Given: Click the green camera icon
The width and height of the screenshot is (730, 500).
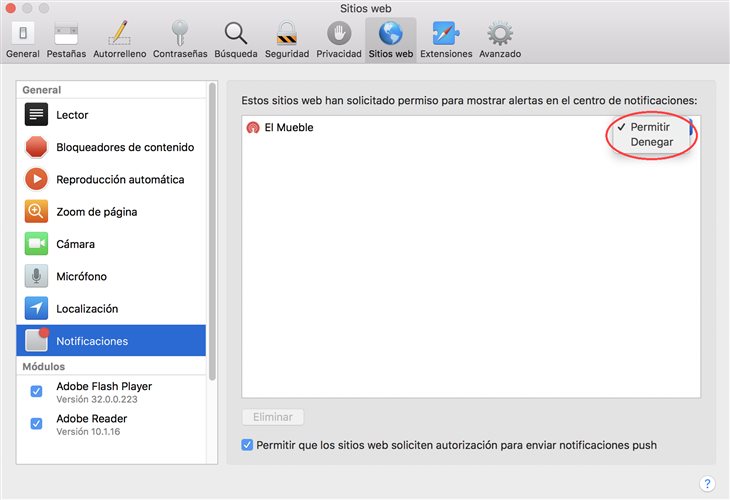Looking at the screenshot, I should [x=36, y=244].
